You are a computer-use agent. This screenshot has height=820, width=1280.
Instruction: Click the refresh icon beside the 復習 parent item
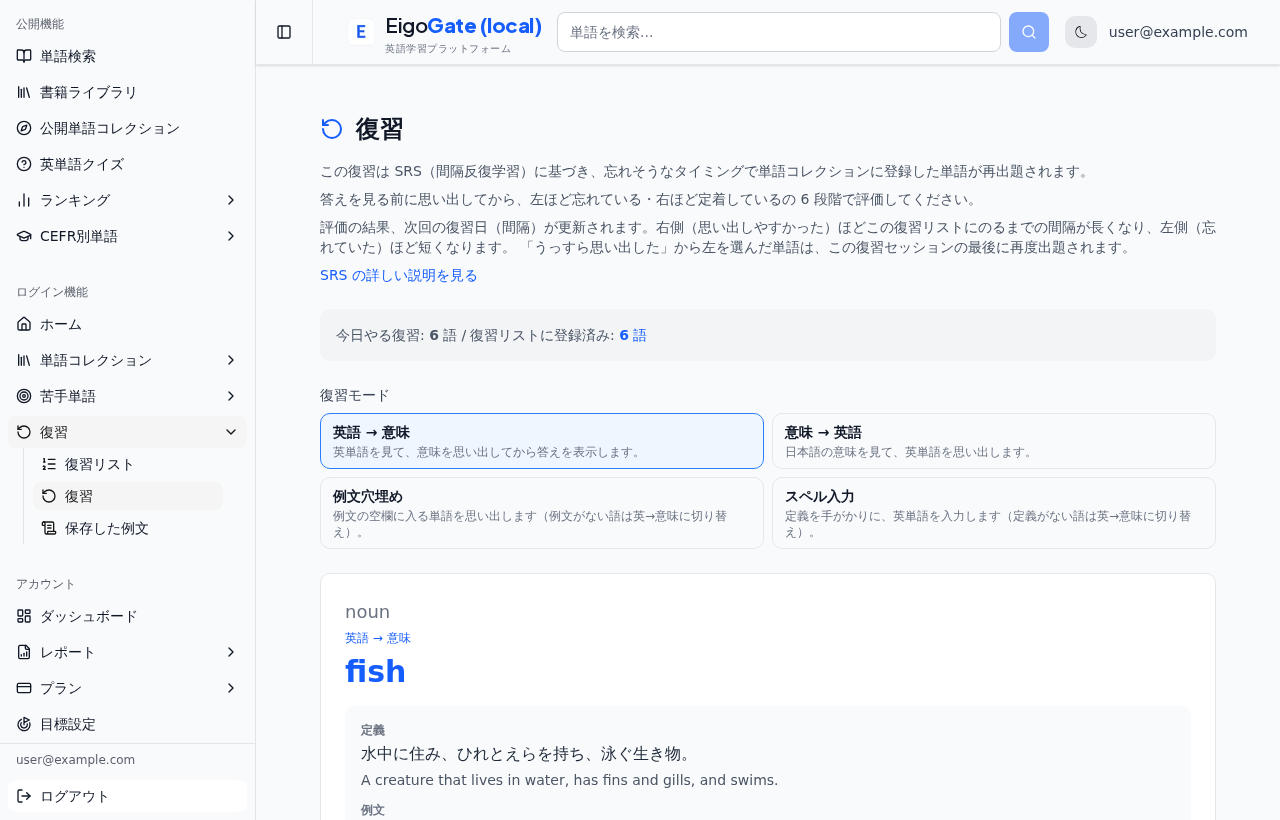click(x=24, y=432)
